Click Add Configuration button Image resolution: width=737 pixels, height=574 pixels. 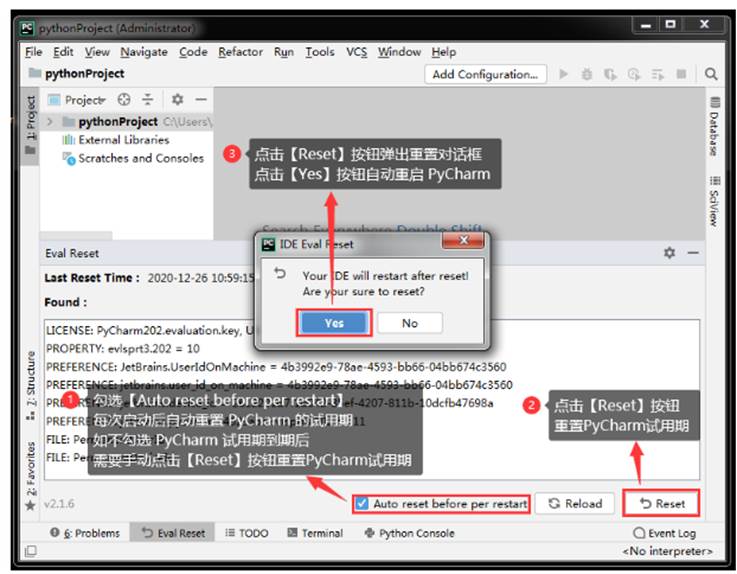coord(486,74)
